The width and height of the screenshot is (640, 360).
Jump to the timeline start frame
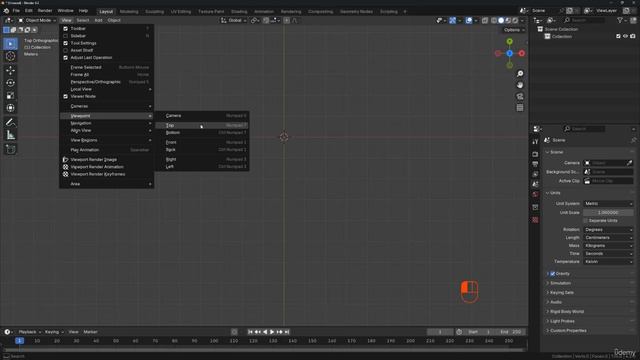250,332
